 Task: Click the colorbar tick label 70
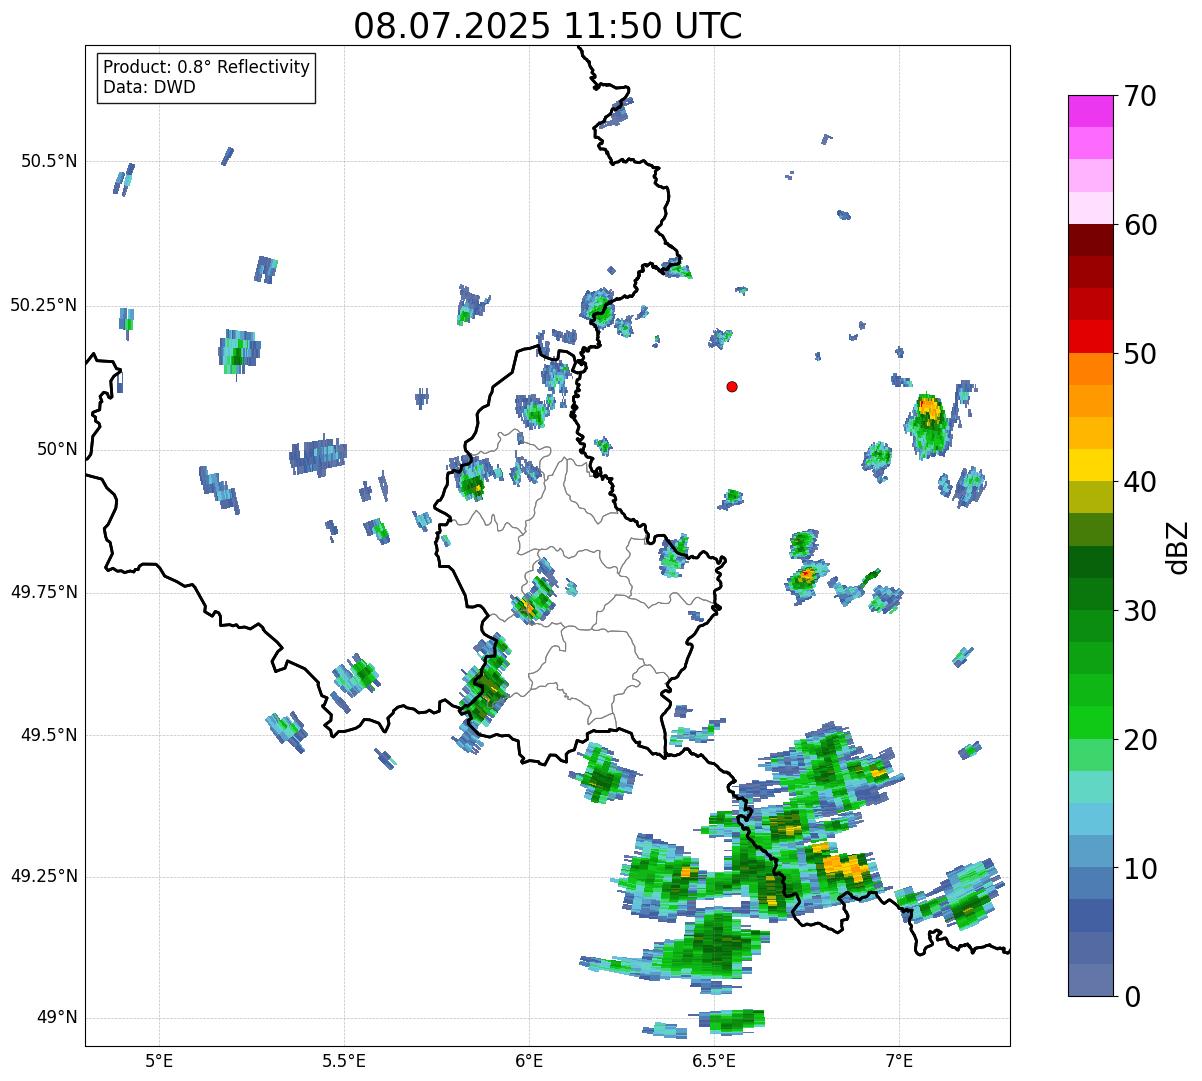coord(1140,96)
